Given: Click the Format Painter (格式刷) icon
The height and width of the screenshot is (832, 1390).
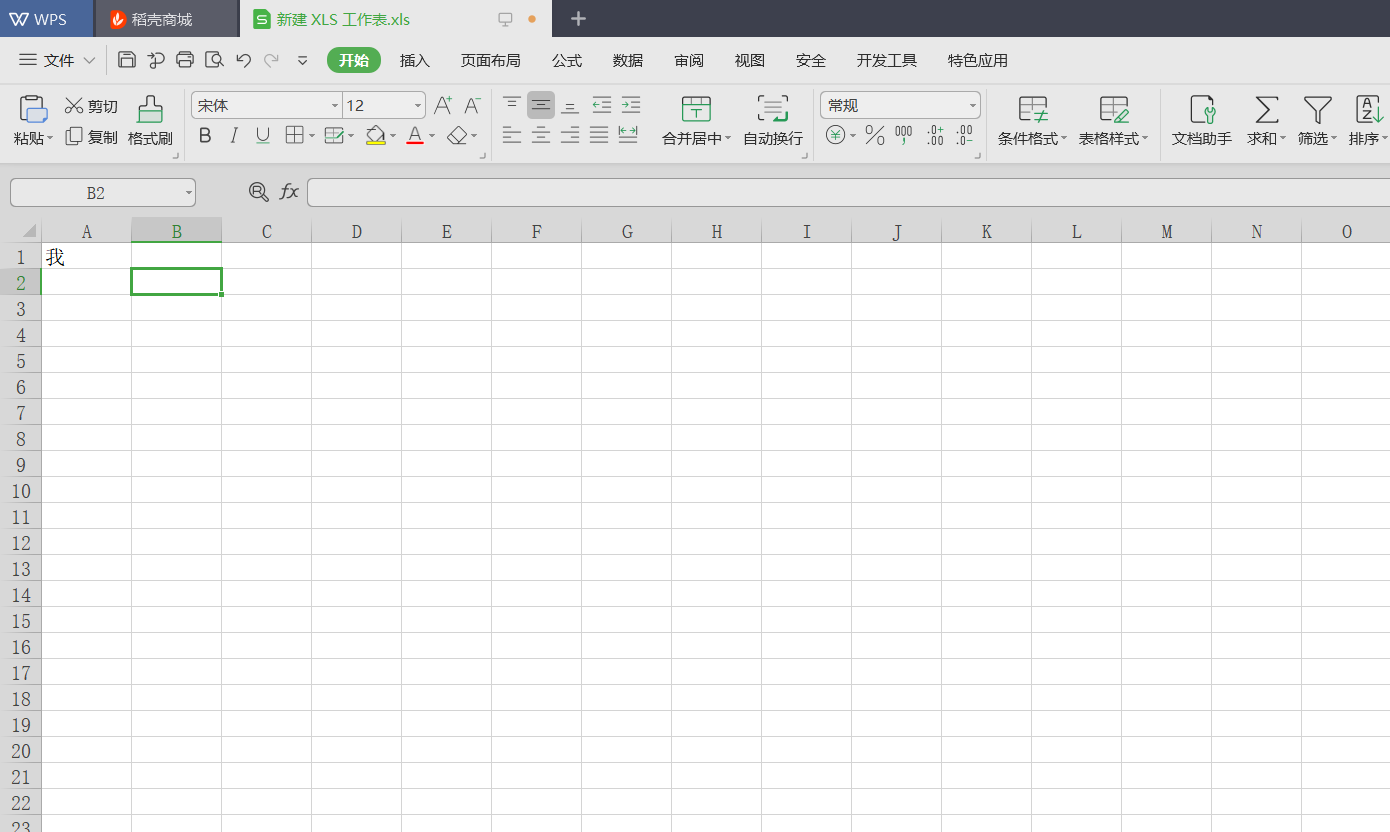Looking at the screenshot, I should (x=150, y=110).
